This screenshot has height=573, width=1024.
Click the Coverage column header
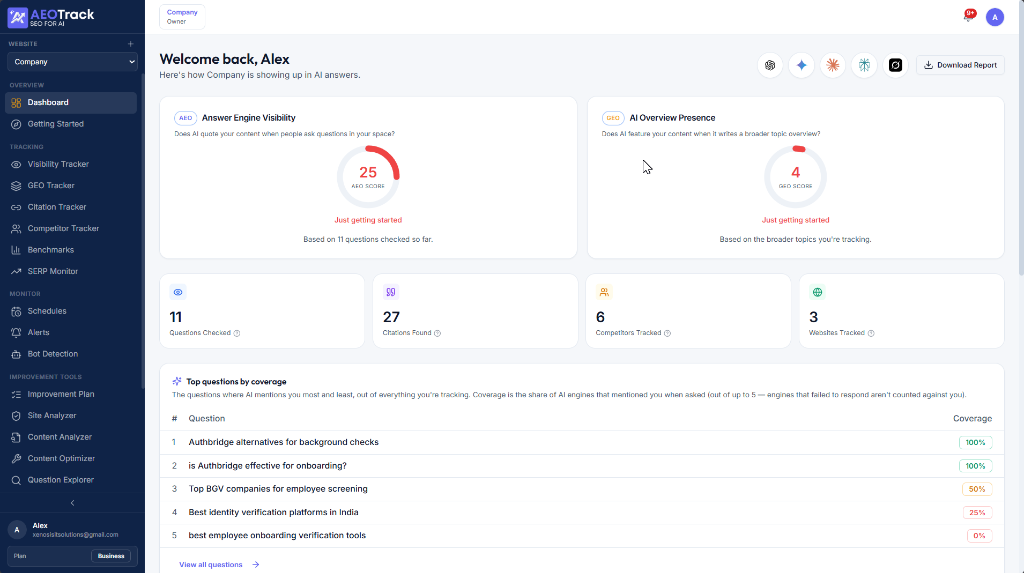(x=972, y=419)
